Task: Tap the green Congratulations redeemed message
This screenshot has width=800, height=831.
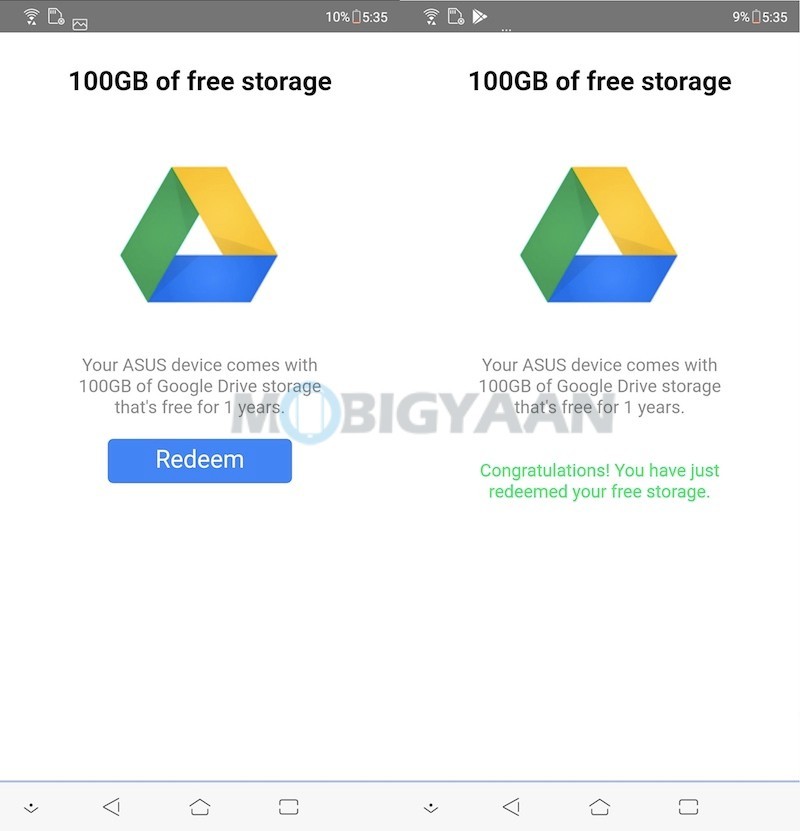Action: pos(599,481)
